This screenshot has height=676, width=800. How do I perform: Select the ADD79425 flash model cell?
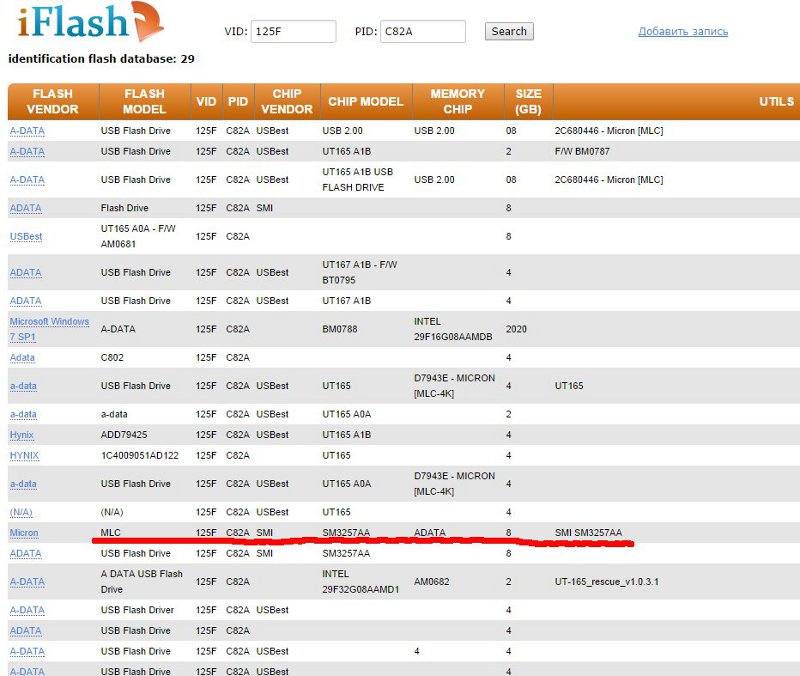point(124,435)
